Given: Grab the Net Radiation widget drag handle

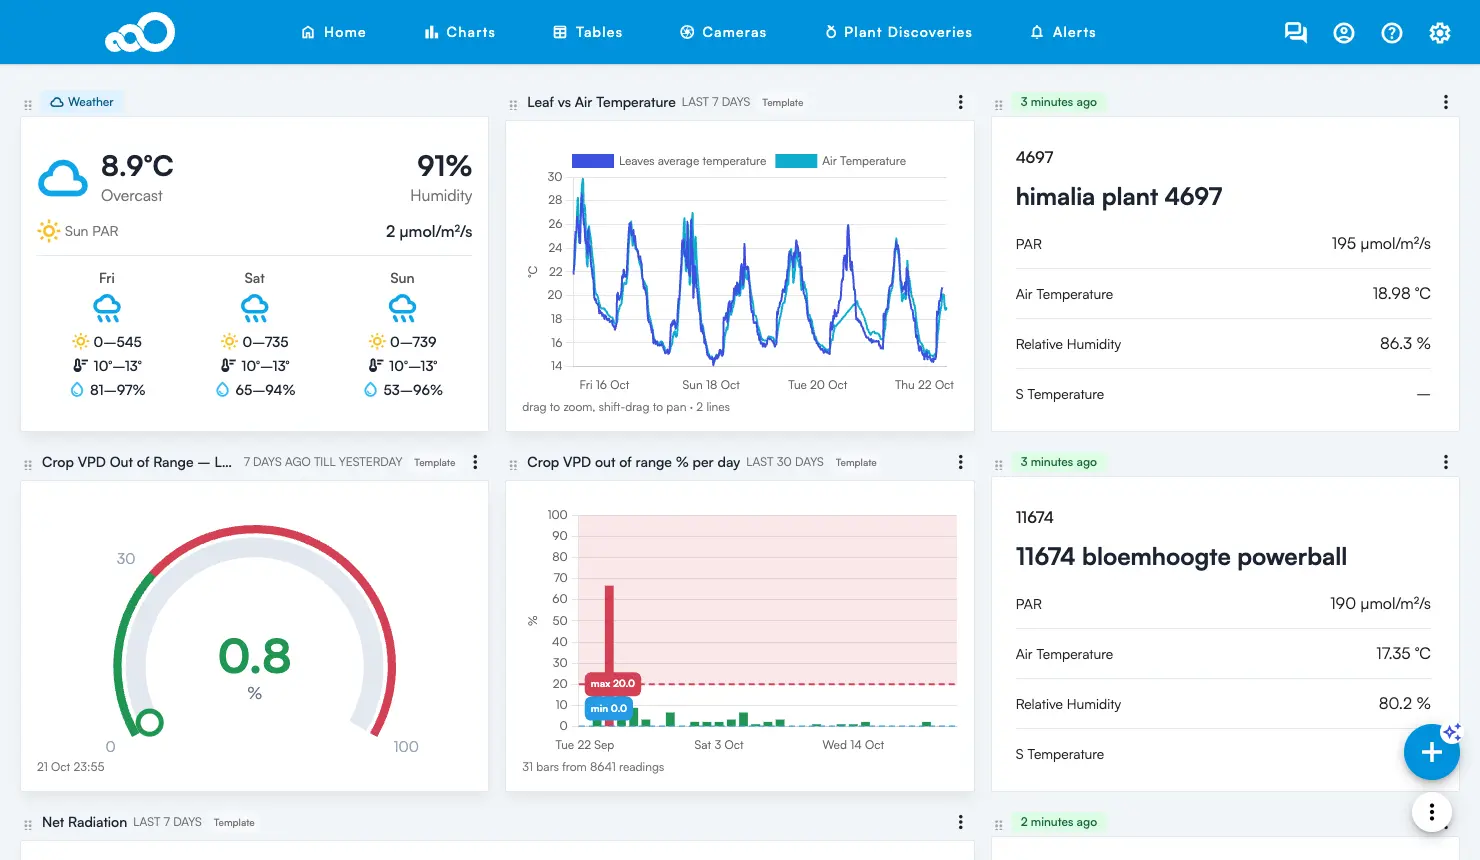Looking at the screenshot, I should pyautogui.click(x=28, y=824).
